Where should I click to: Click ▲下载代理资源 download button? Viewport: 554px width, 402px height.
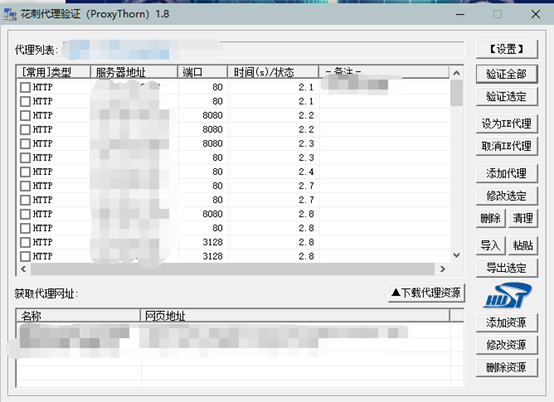(426, 293)
